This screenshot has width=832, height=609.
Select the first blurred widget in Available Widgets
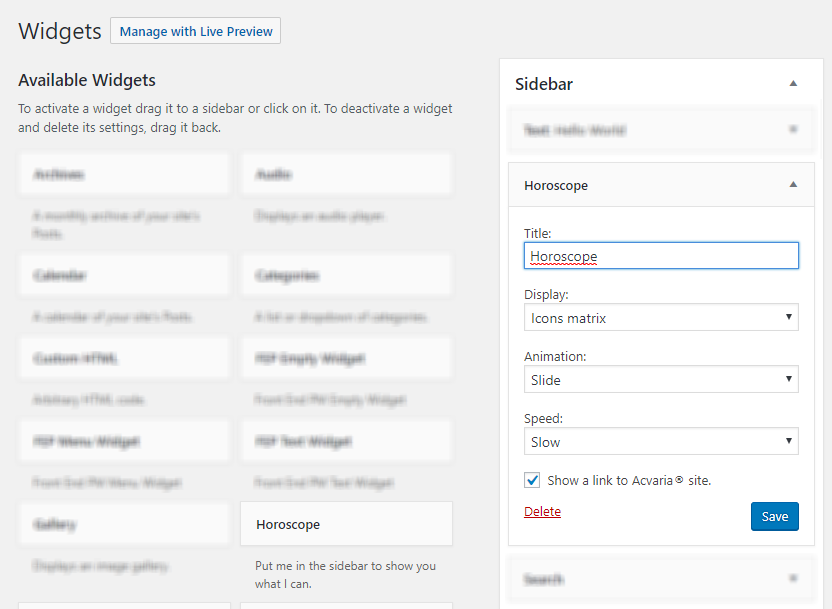(x=124, y=175)
